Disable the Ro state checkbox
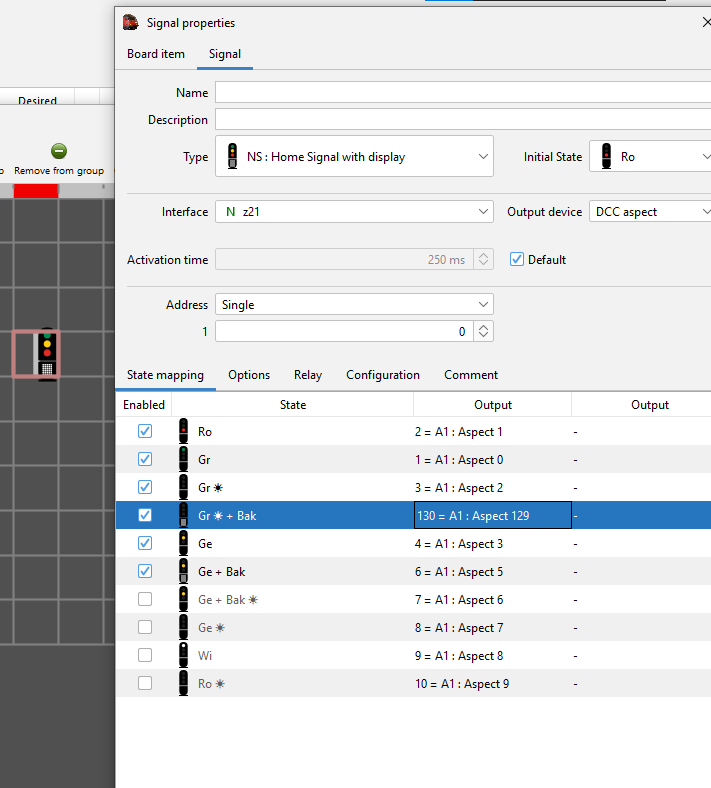The width and height of the screenshot is (711, 788). [x=145, y=432]
